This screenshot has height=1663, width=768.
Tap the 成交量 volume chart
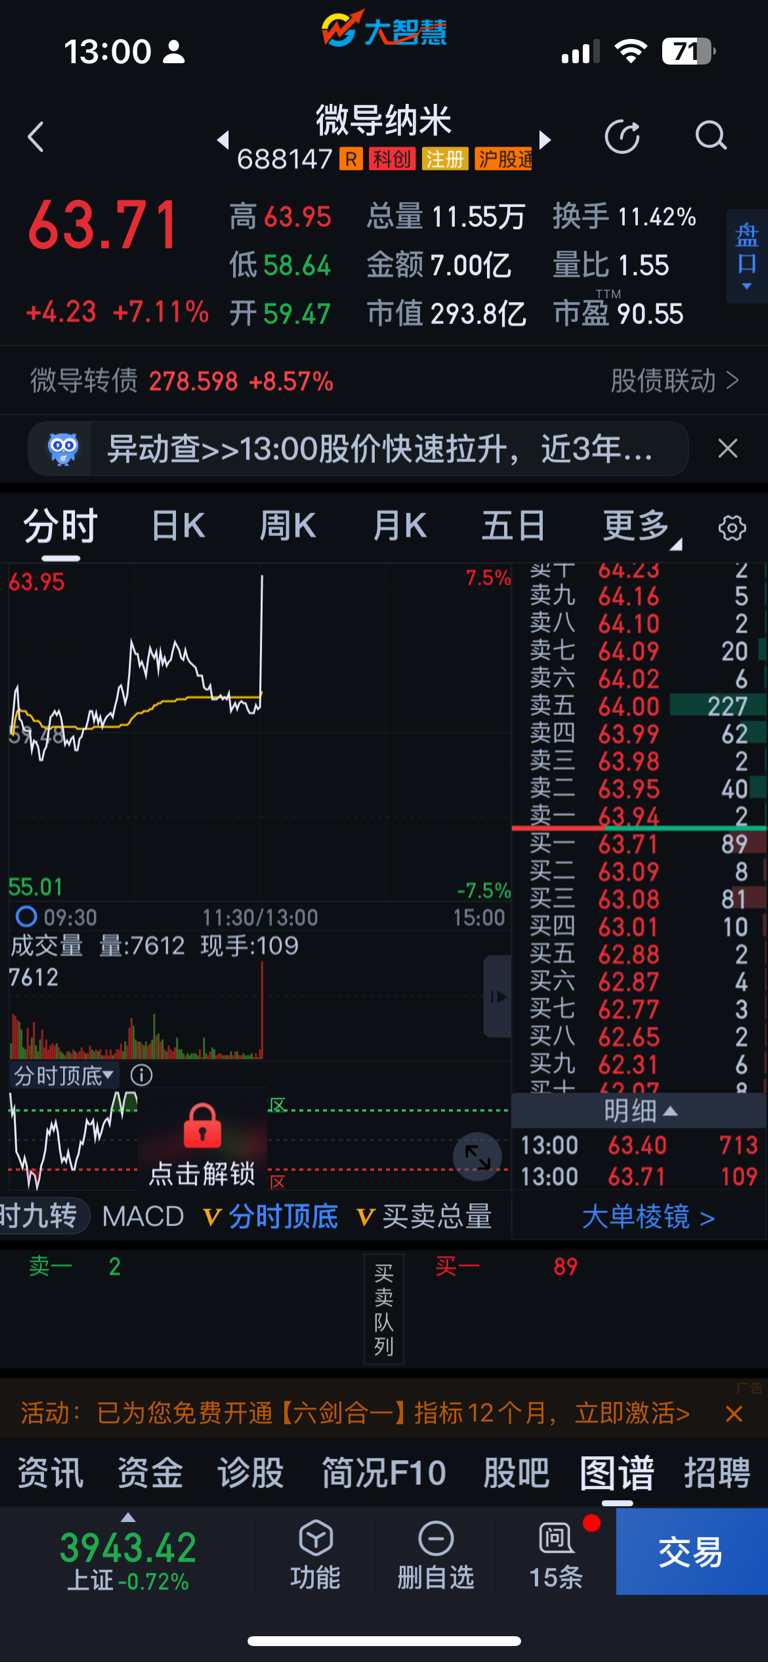258,1010
